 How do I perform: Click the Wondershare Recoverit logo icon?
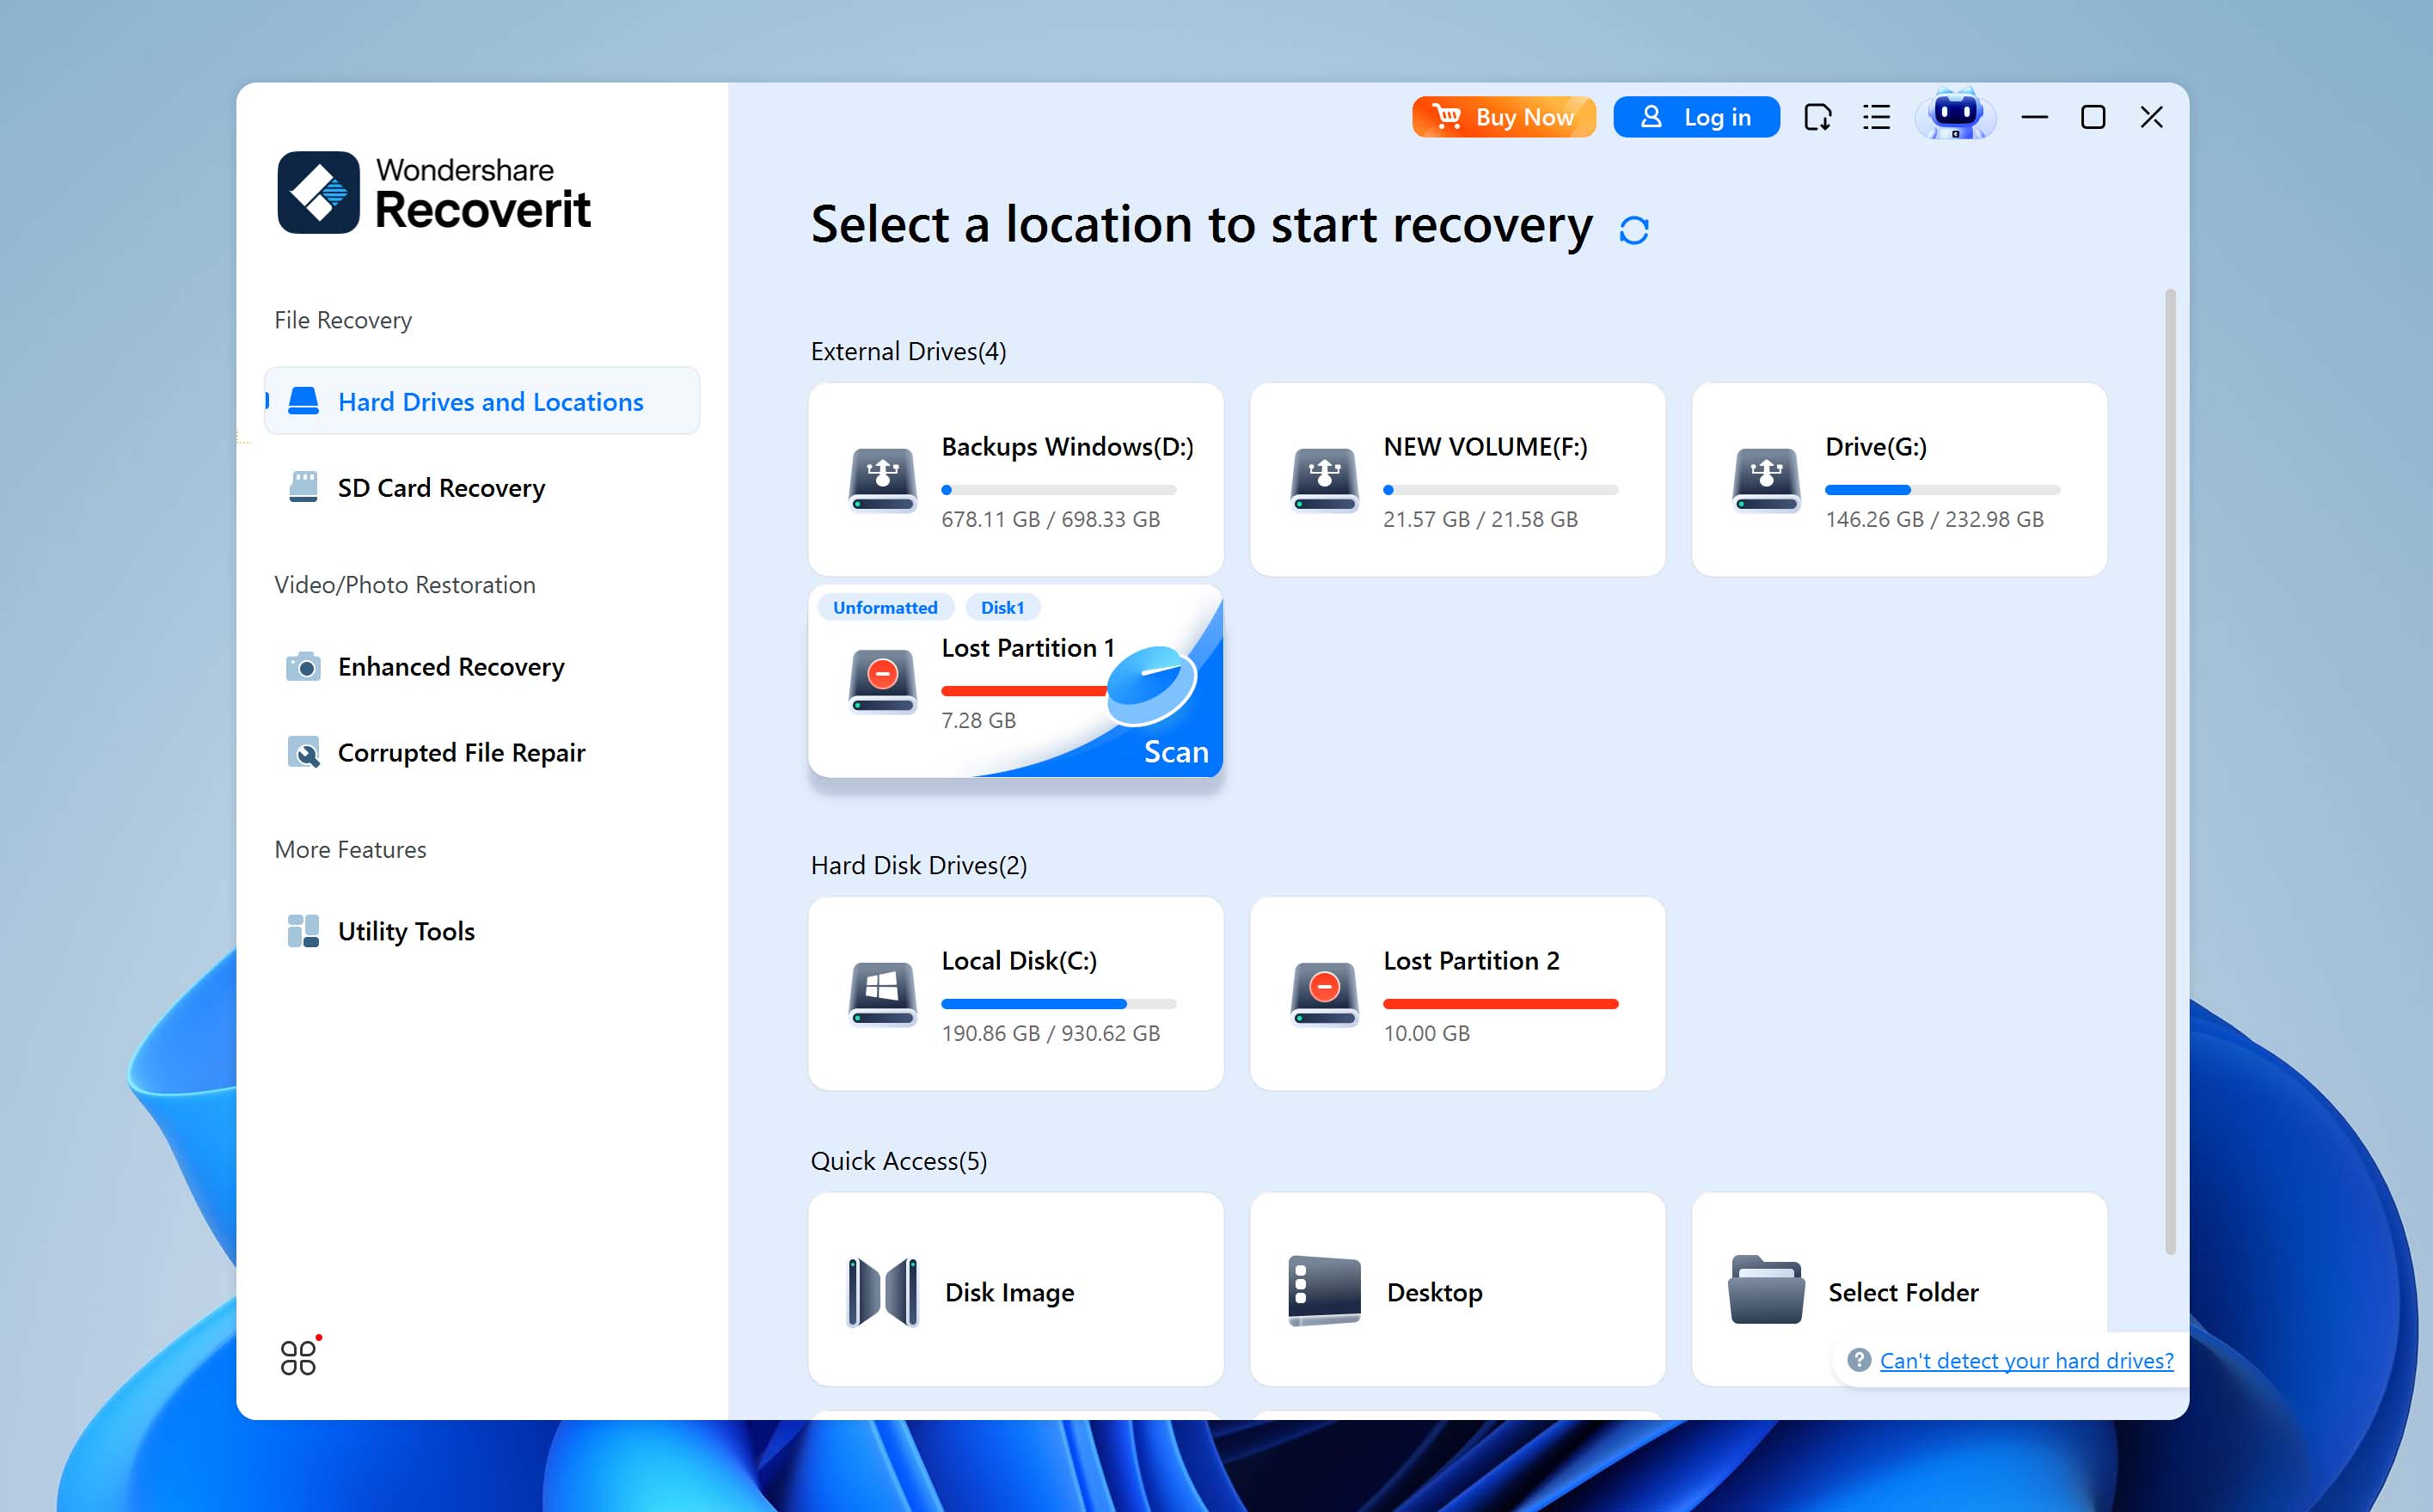[x=318, y=192]
